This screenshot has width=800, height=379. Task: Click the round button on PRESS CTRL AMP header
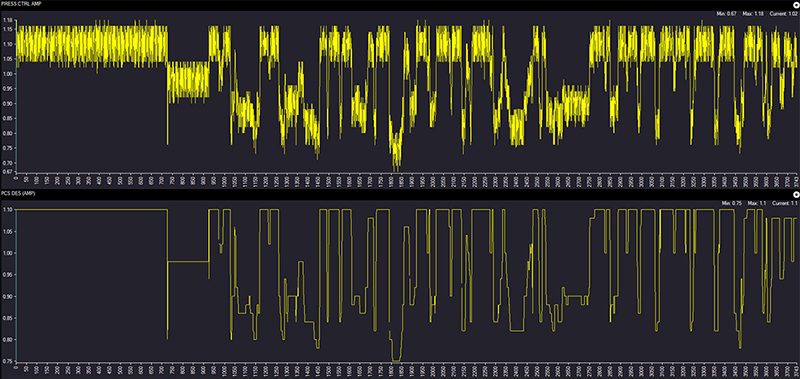[796, 5]
